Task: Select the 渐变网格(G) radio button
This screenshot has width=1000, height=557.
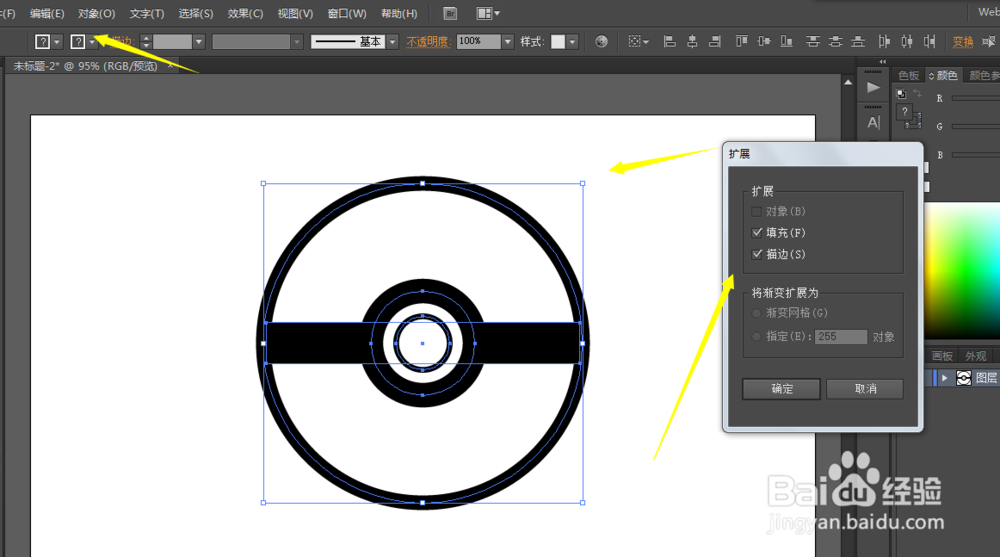Action: 756,313
